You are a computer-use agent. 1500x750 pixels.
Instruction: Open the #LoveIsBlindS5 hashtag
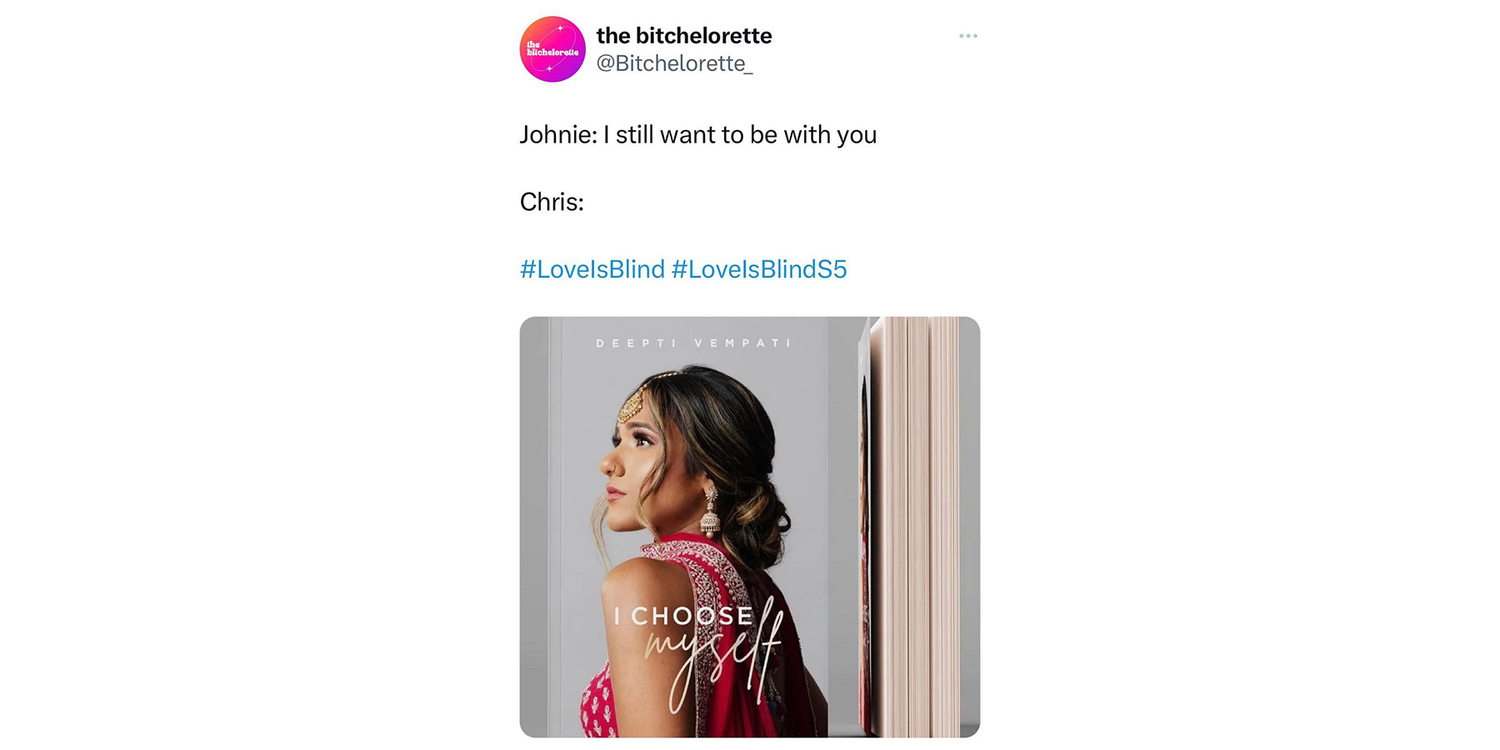coord(759,269)
